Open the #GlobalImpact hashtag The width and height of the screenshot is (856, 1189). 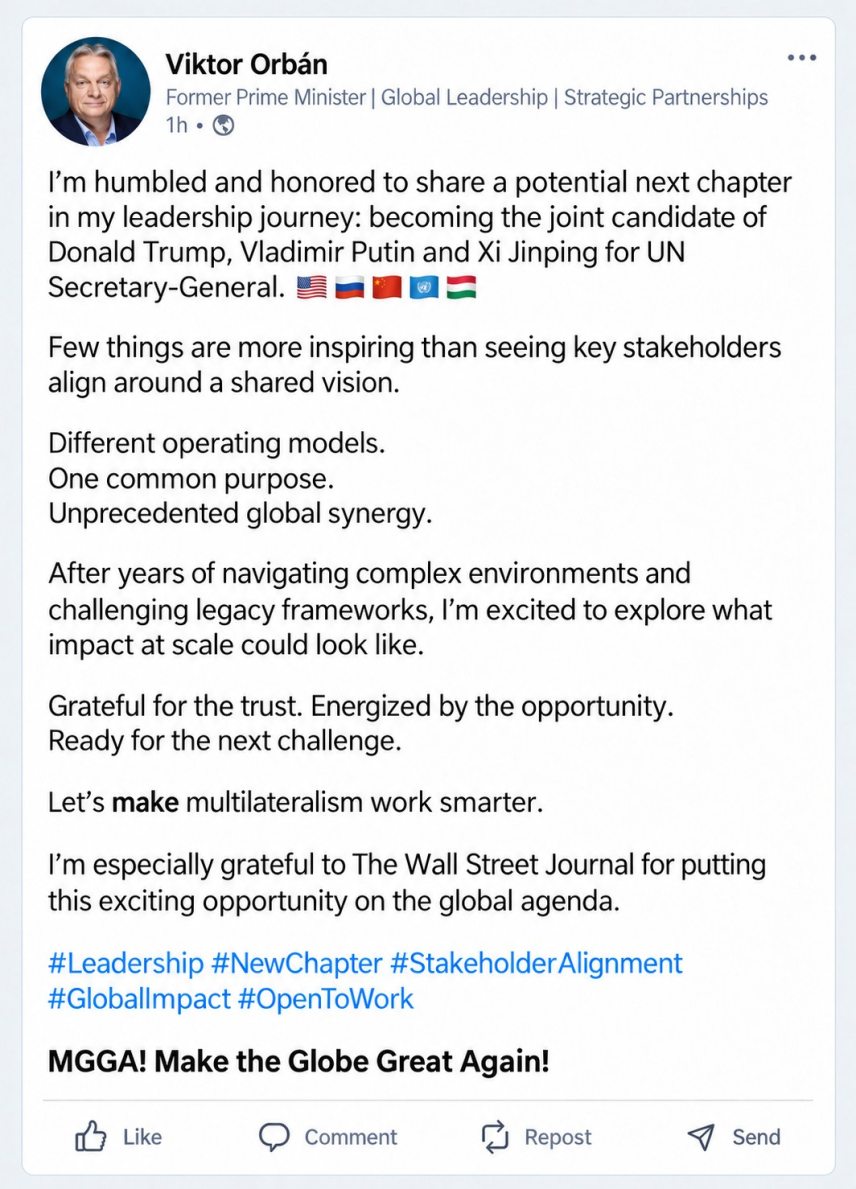(139, 999)
